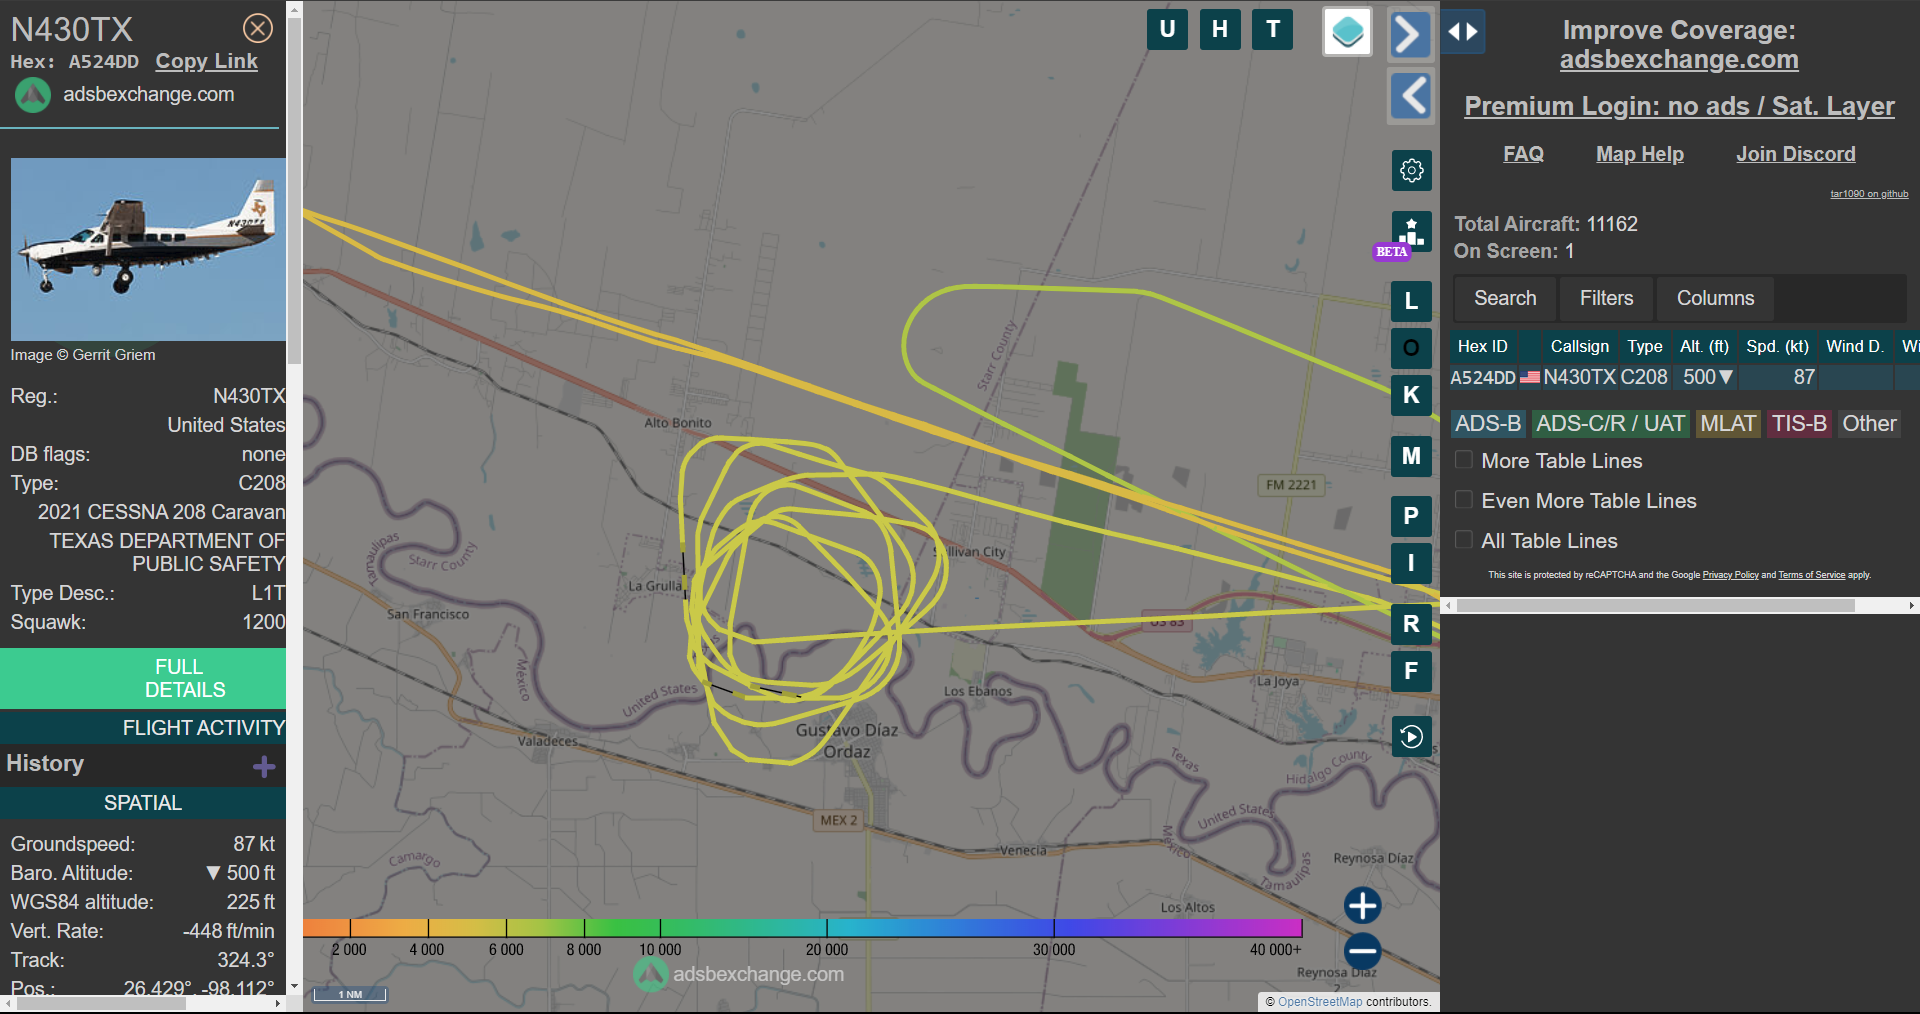The height and width of the screenshot is (1014, 1920).
Task: Click the info panel vertical scrollbar
Action: tap(294, 190)
